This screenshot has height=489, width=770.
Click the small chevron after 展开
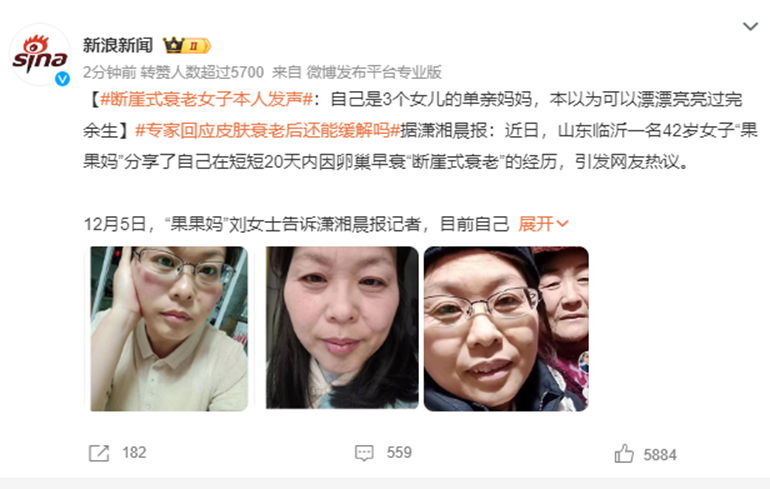562,224
